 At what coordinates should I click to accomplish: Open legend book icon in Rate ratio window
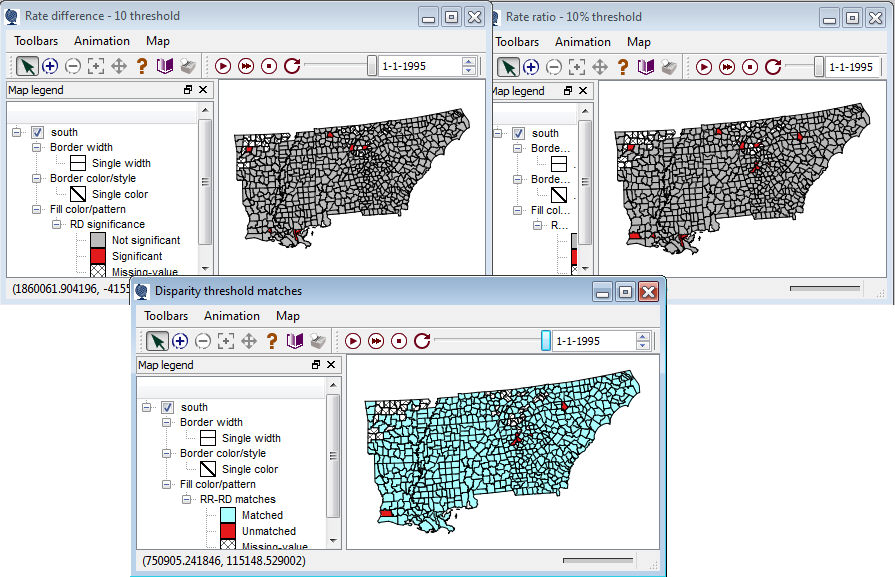click(x=646, y=67)
